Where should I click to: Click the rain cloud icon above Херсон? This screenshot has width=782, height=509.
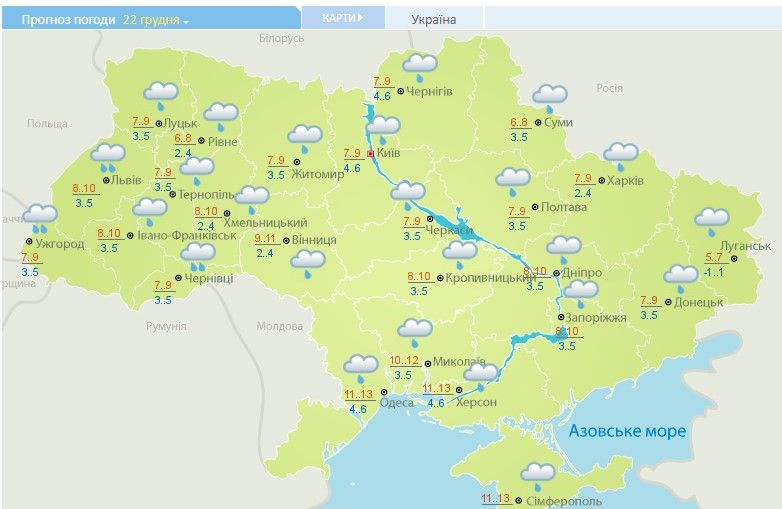[481, 377]
